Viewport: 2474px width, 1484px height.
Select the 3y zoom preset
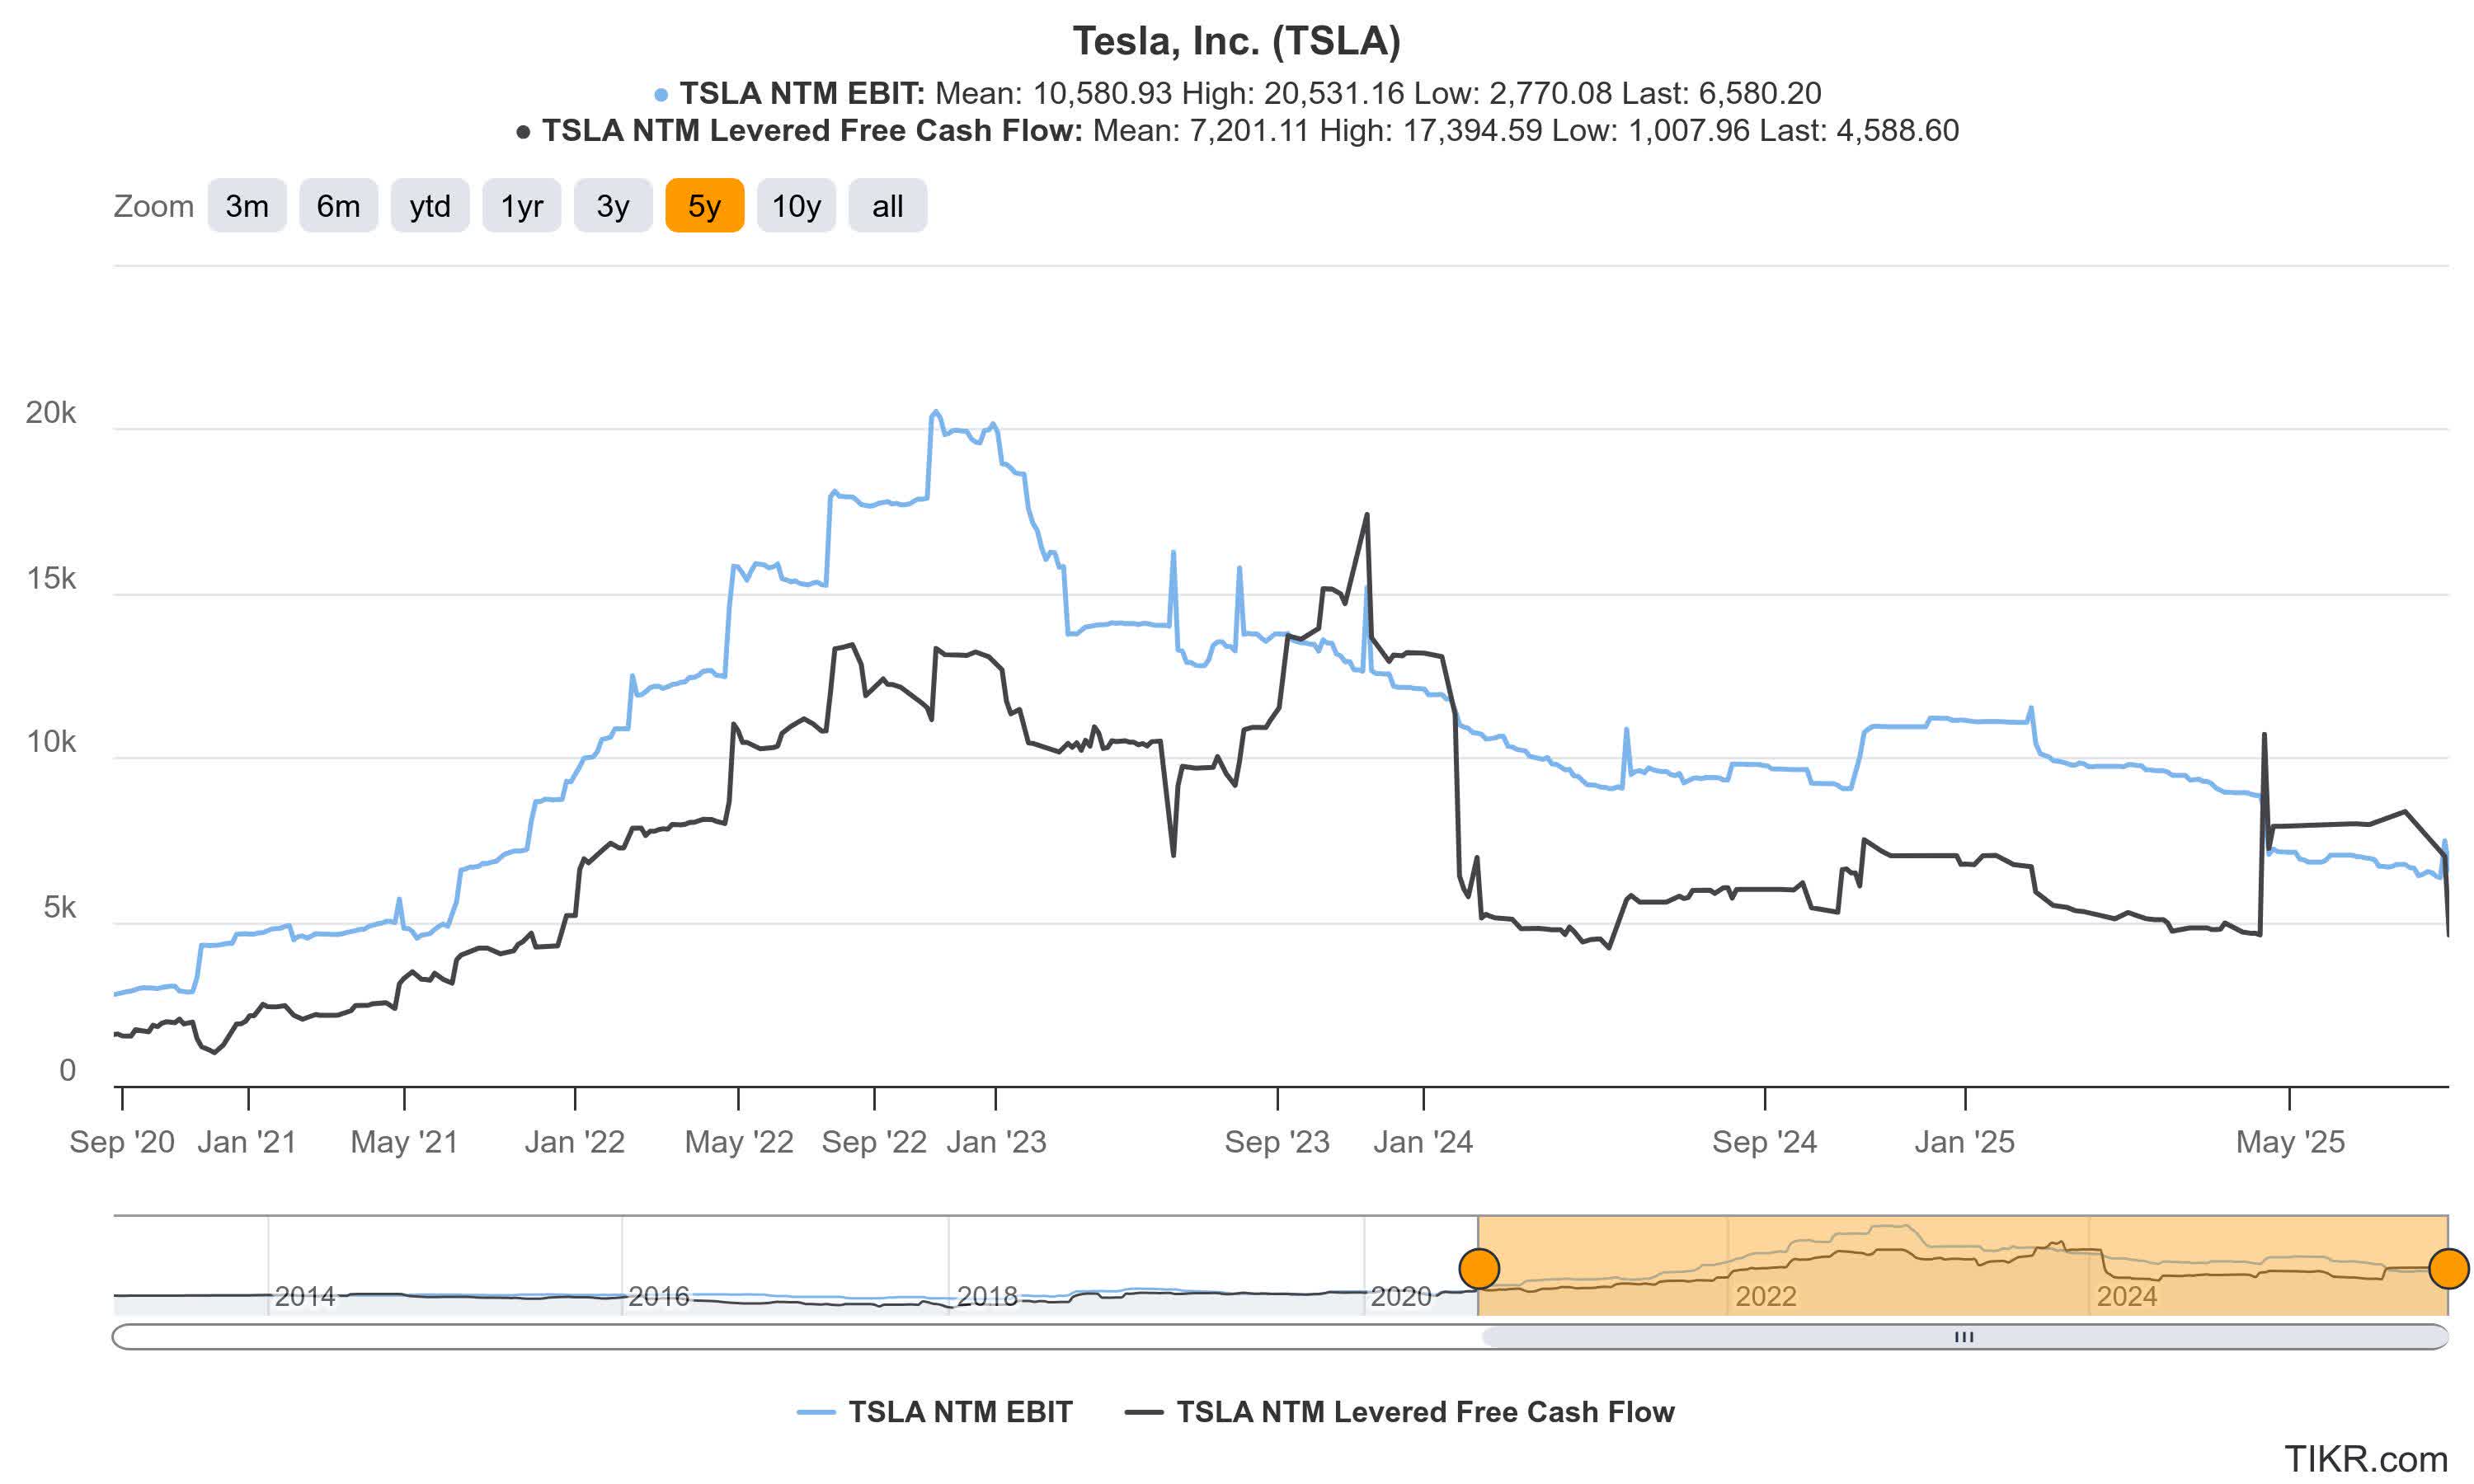point(612,205)
